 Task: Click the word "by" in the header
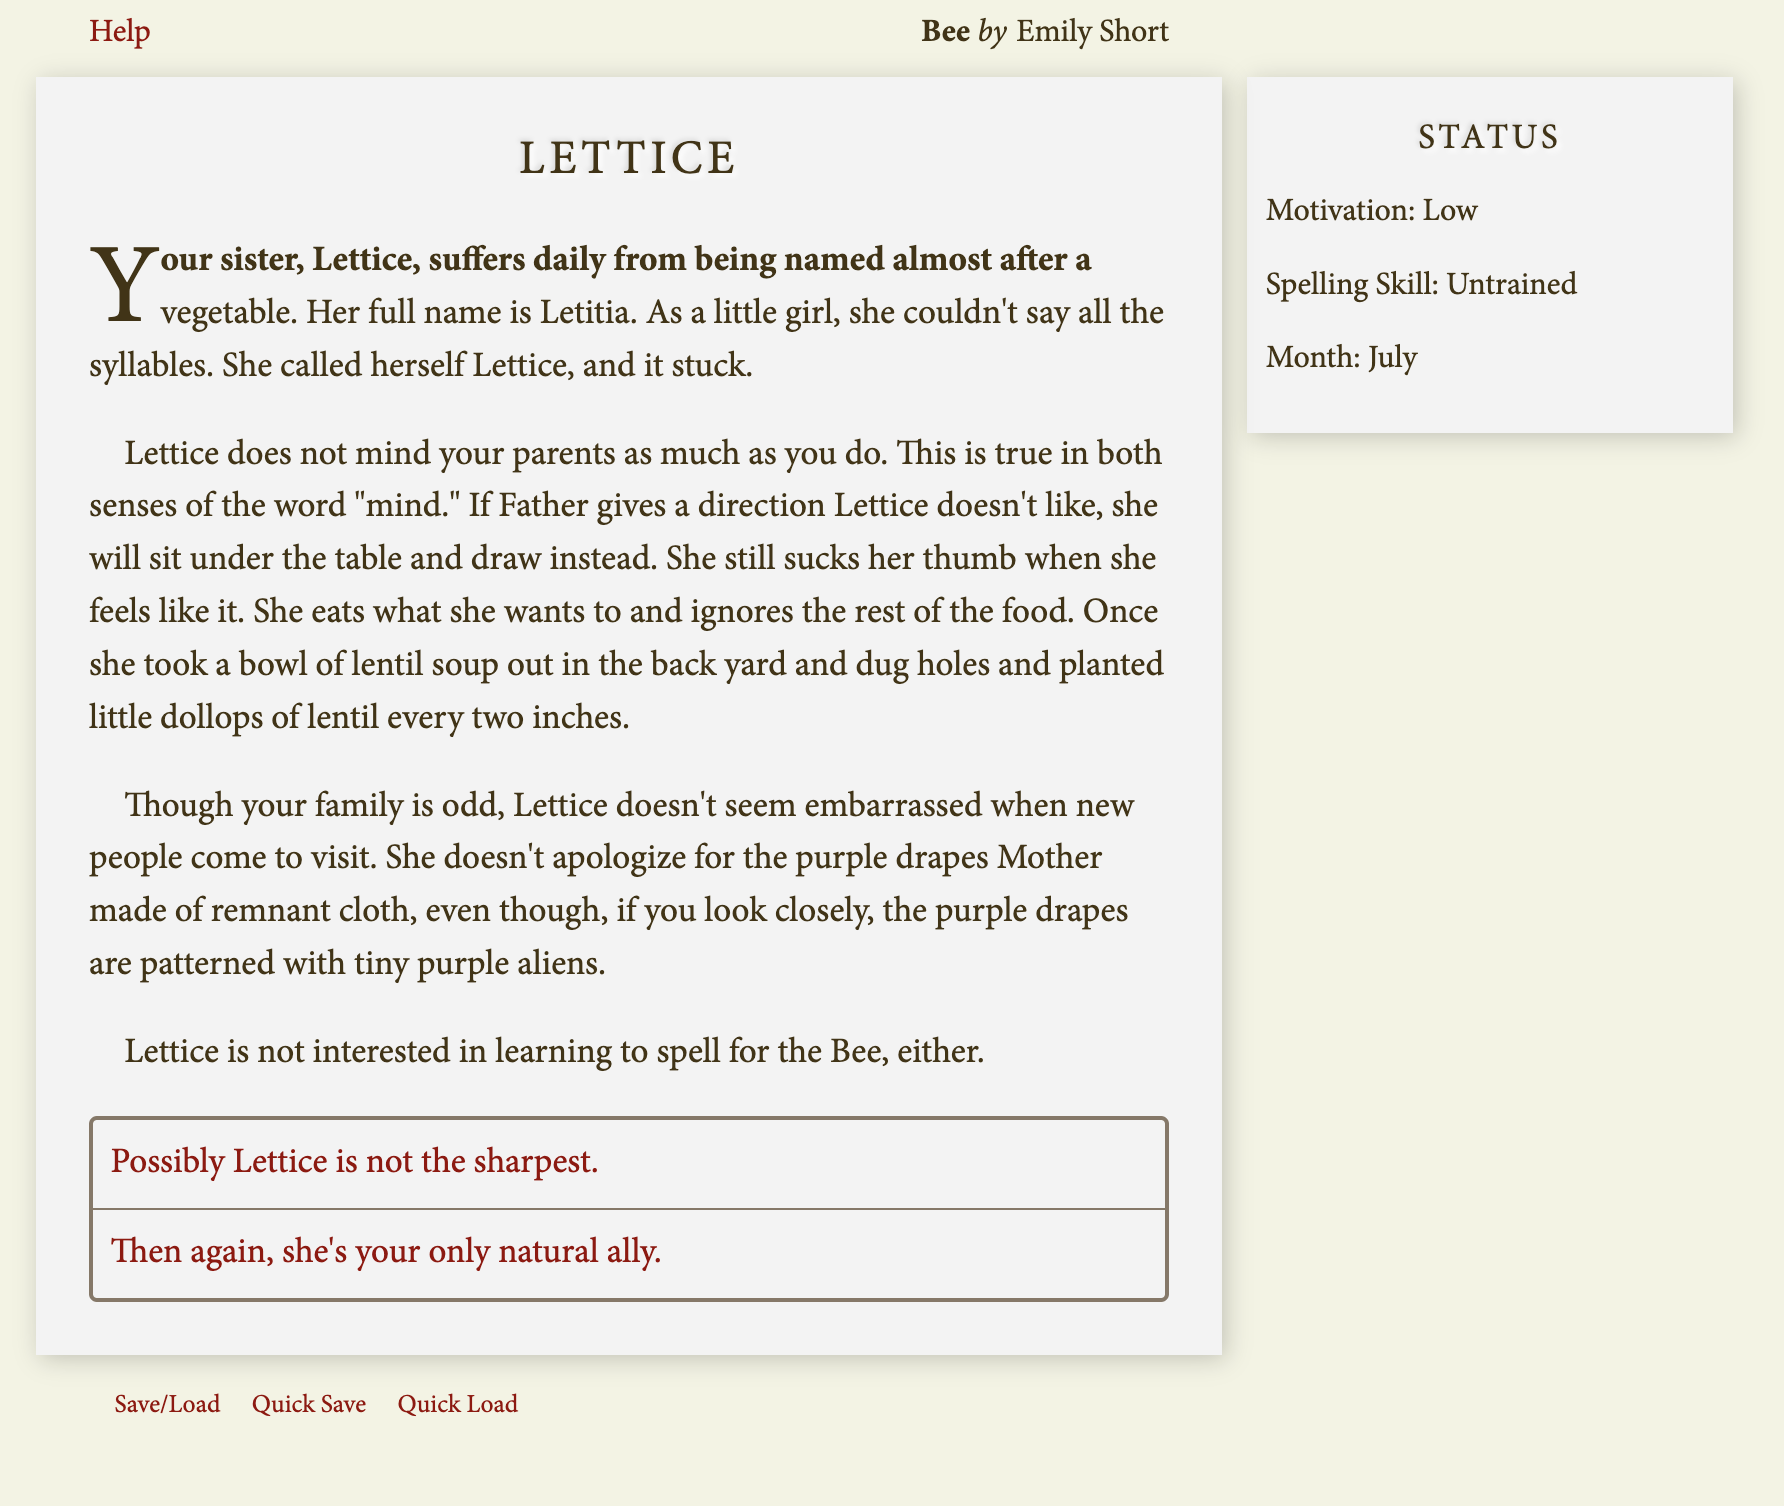pyautogui.click(x=992, y=32)
